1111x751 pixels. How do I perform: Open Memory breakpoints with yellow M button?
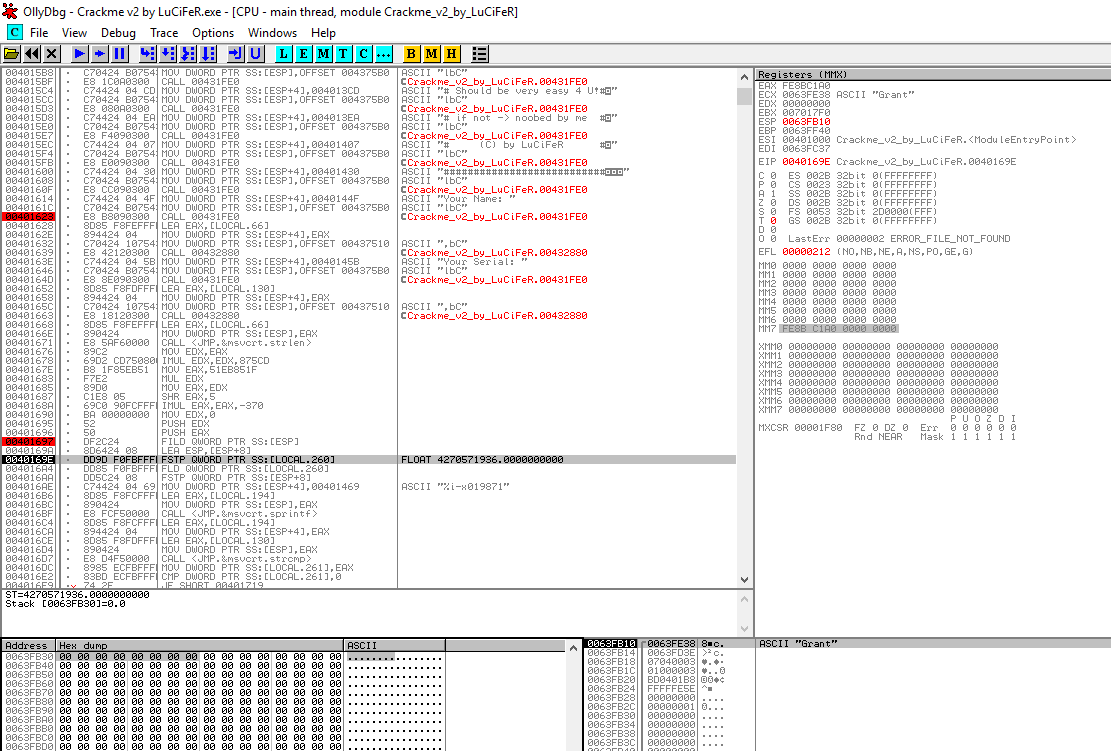click(x=432, y=54)
